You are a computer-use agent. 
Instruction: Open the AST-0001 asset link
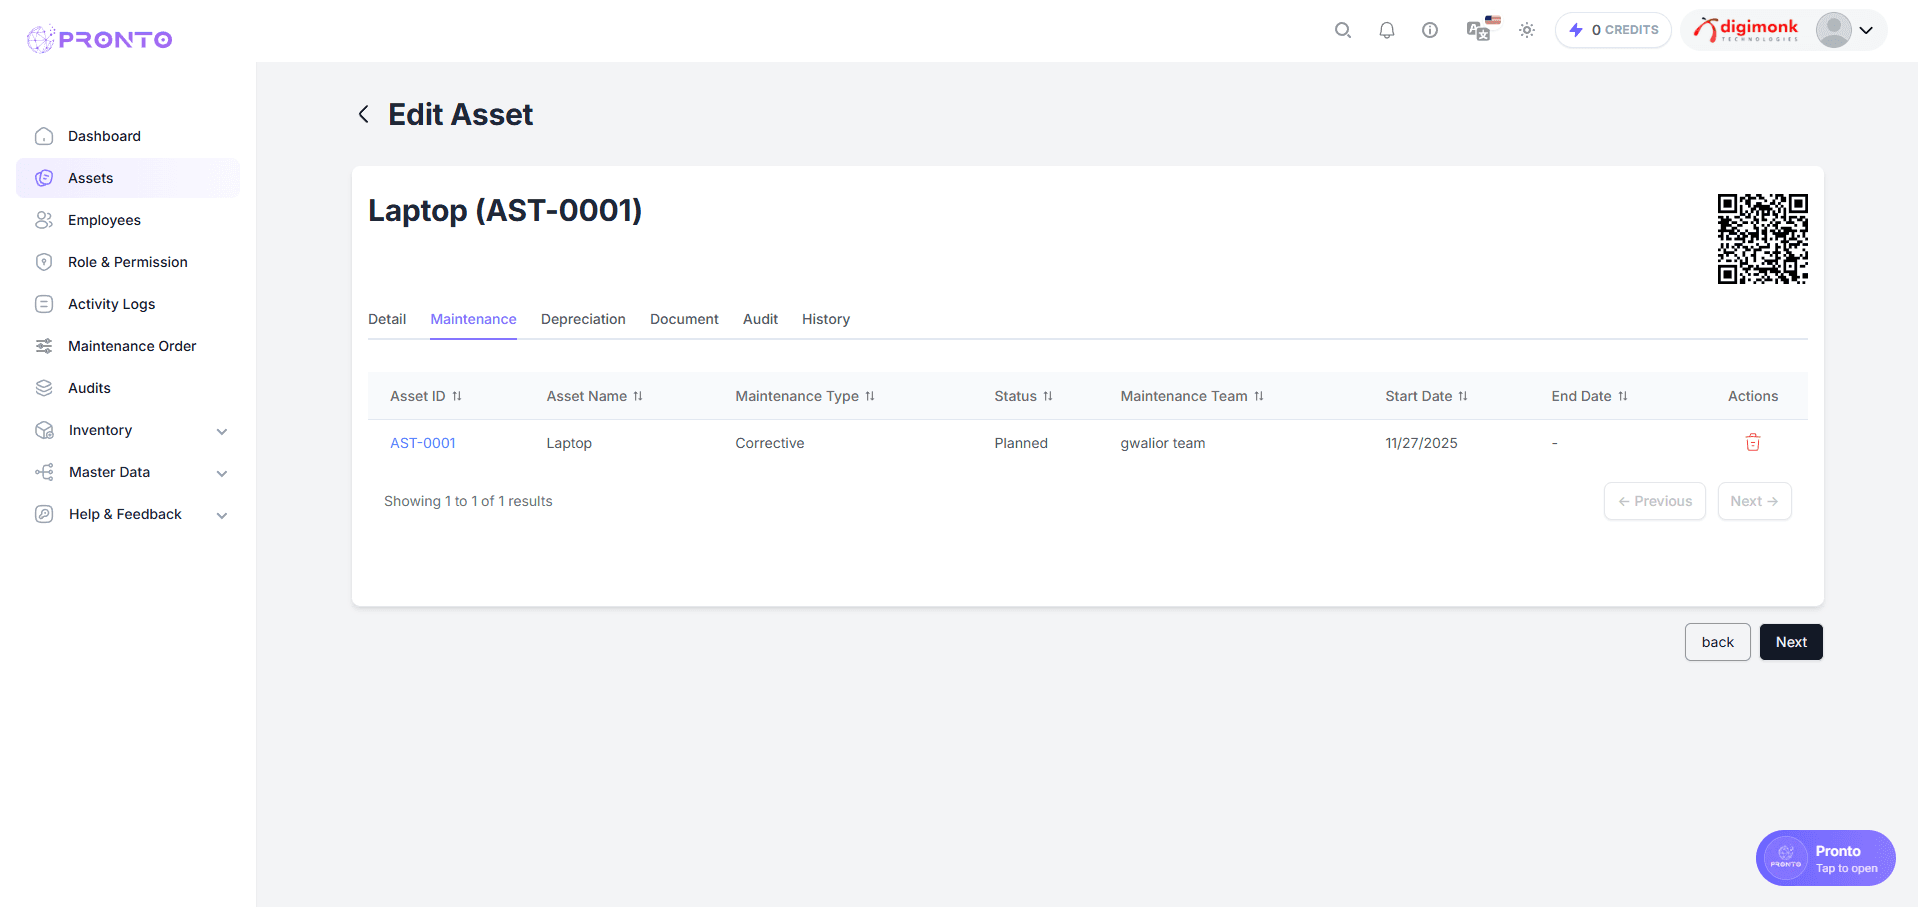coord(422,443)
